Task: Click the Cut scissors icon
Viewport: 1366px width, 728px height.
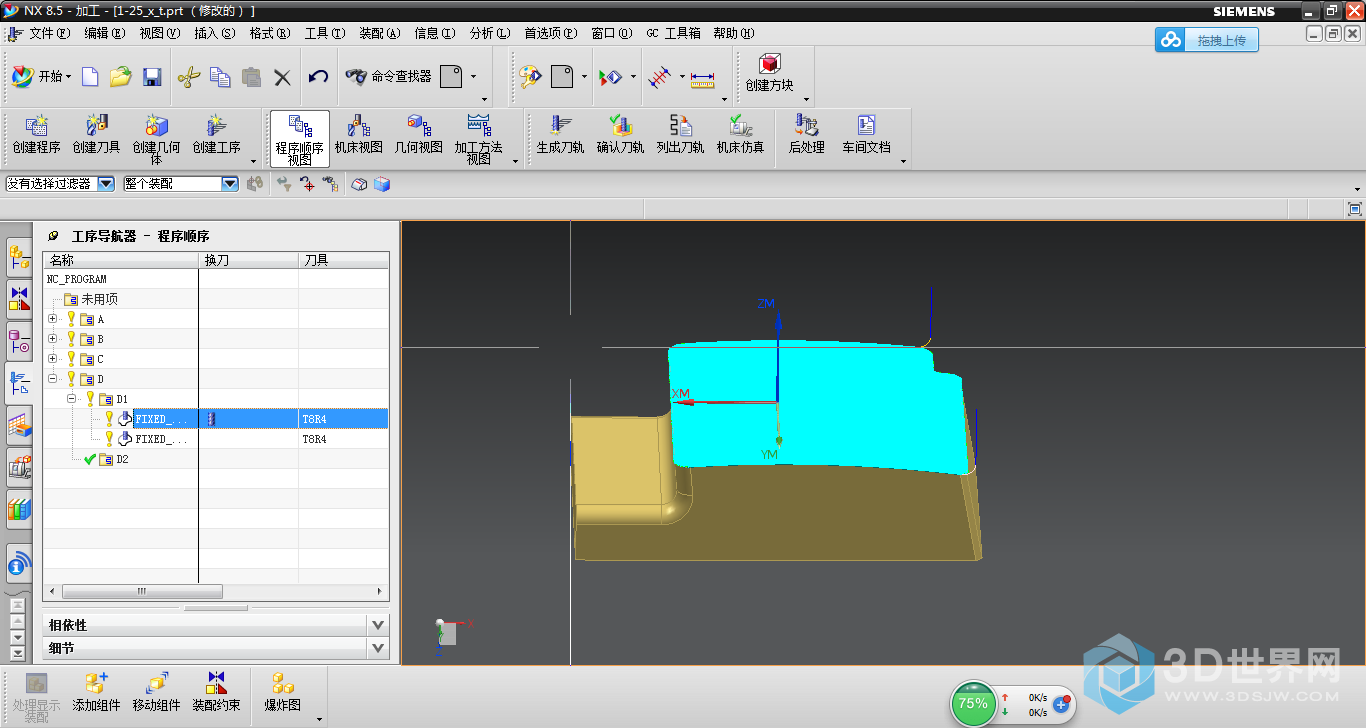Action: [189, 77]
